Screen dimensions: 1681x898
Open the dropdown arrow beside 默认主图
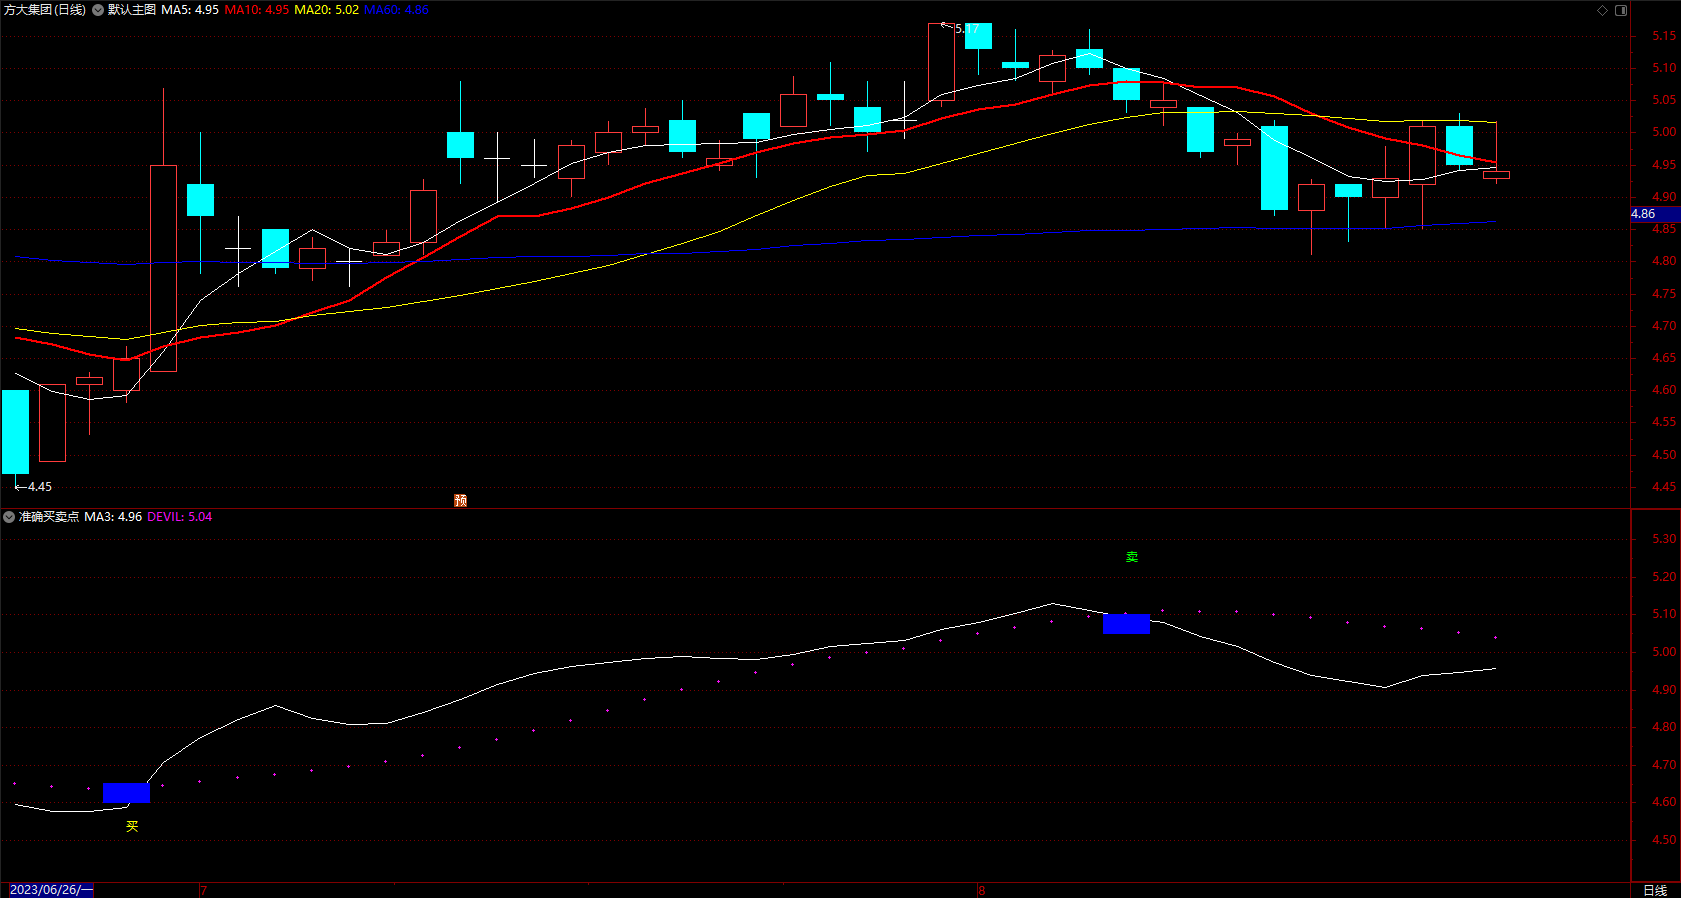pyautogui.click(x=98, y=10)
